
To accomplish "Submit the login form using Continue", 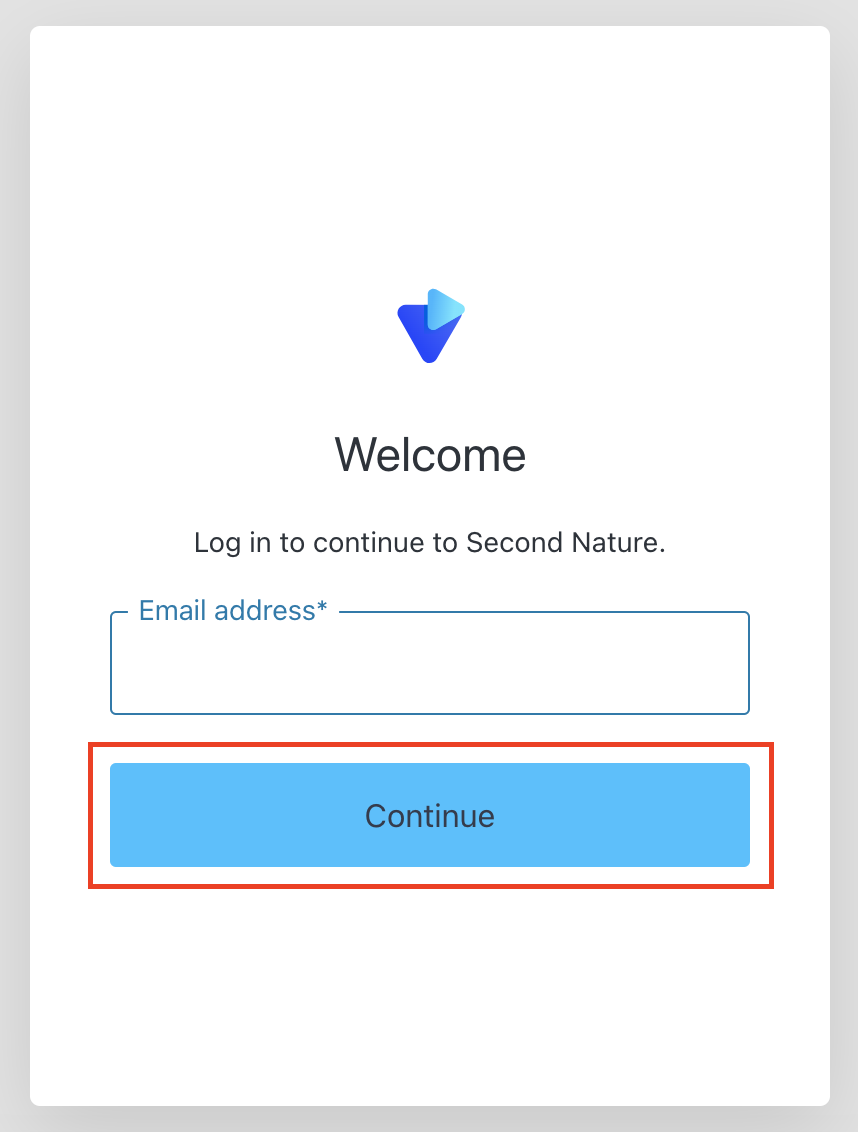I will click(430, 815).
